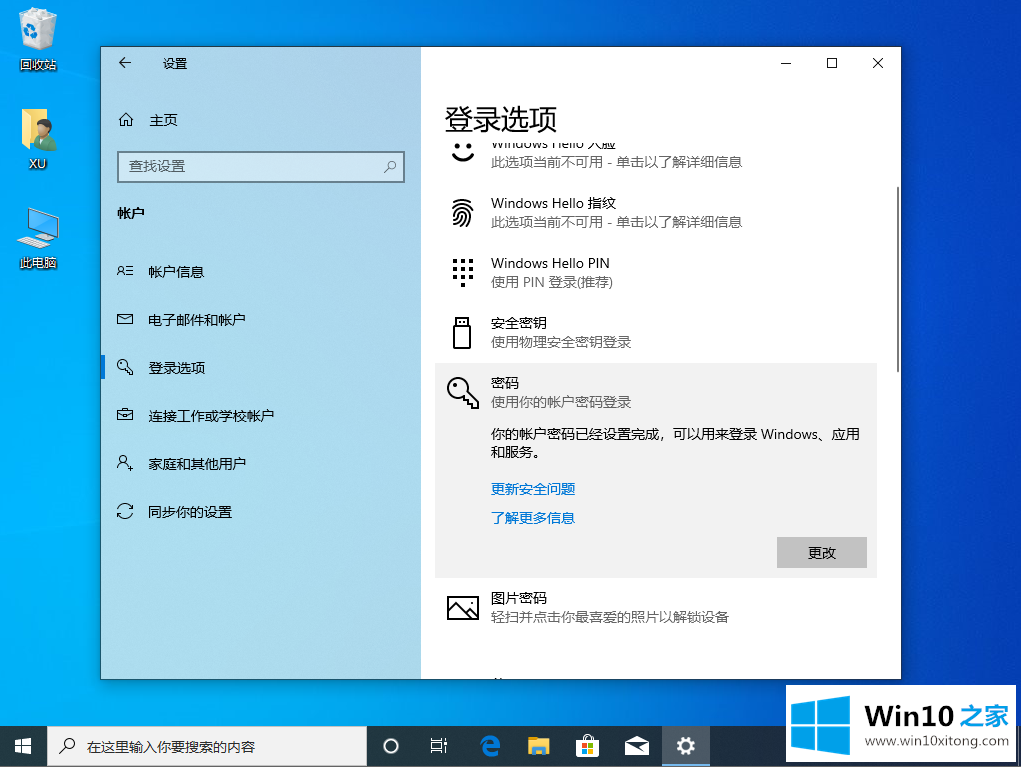The width and height of the screenshot is (1021, 767).
Task: Click the 帐户信息 sidebar icon
Action: [x=125, y=271]
